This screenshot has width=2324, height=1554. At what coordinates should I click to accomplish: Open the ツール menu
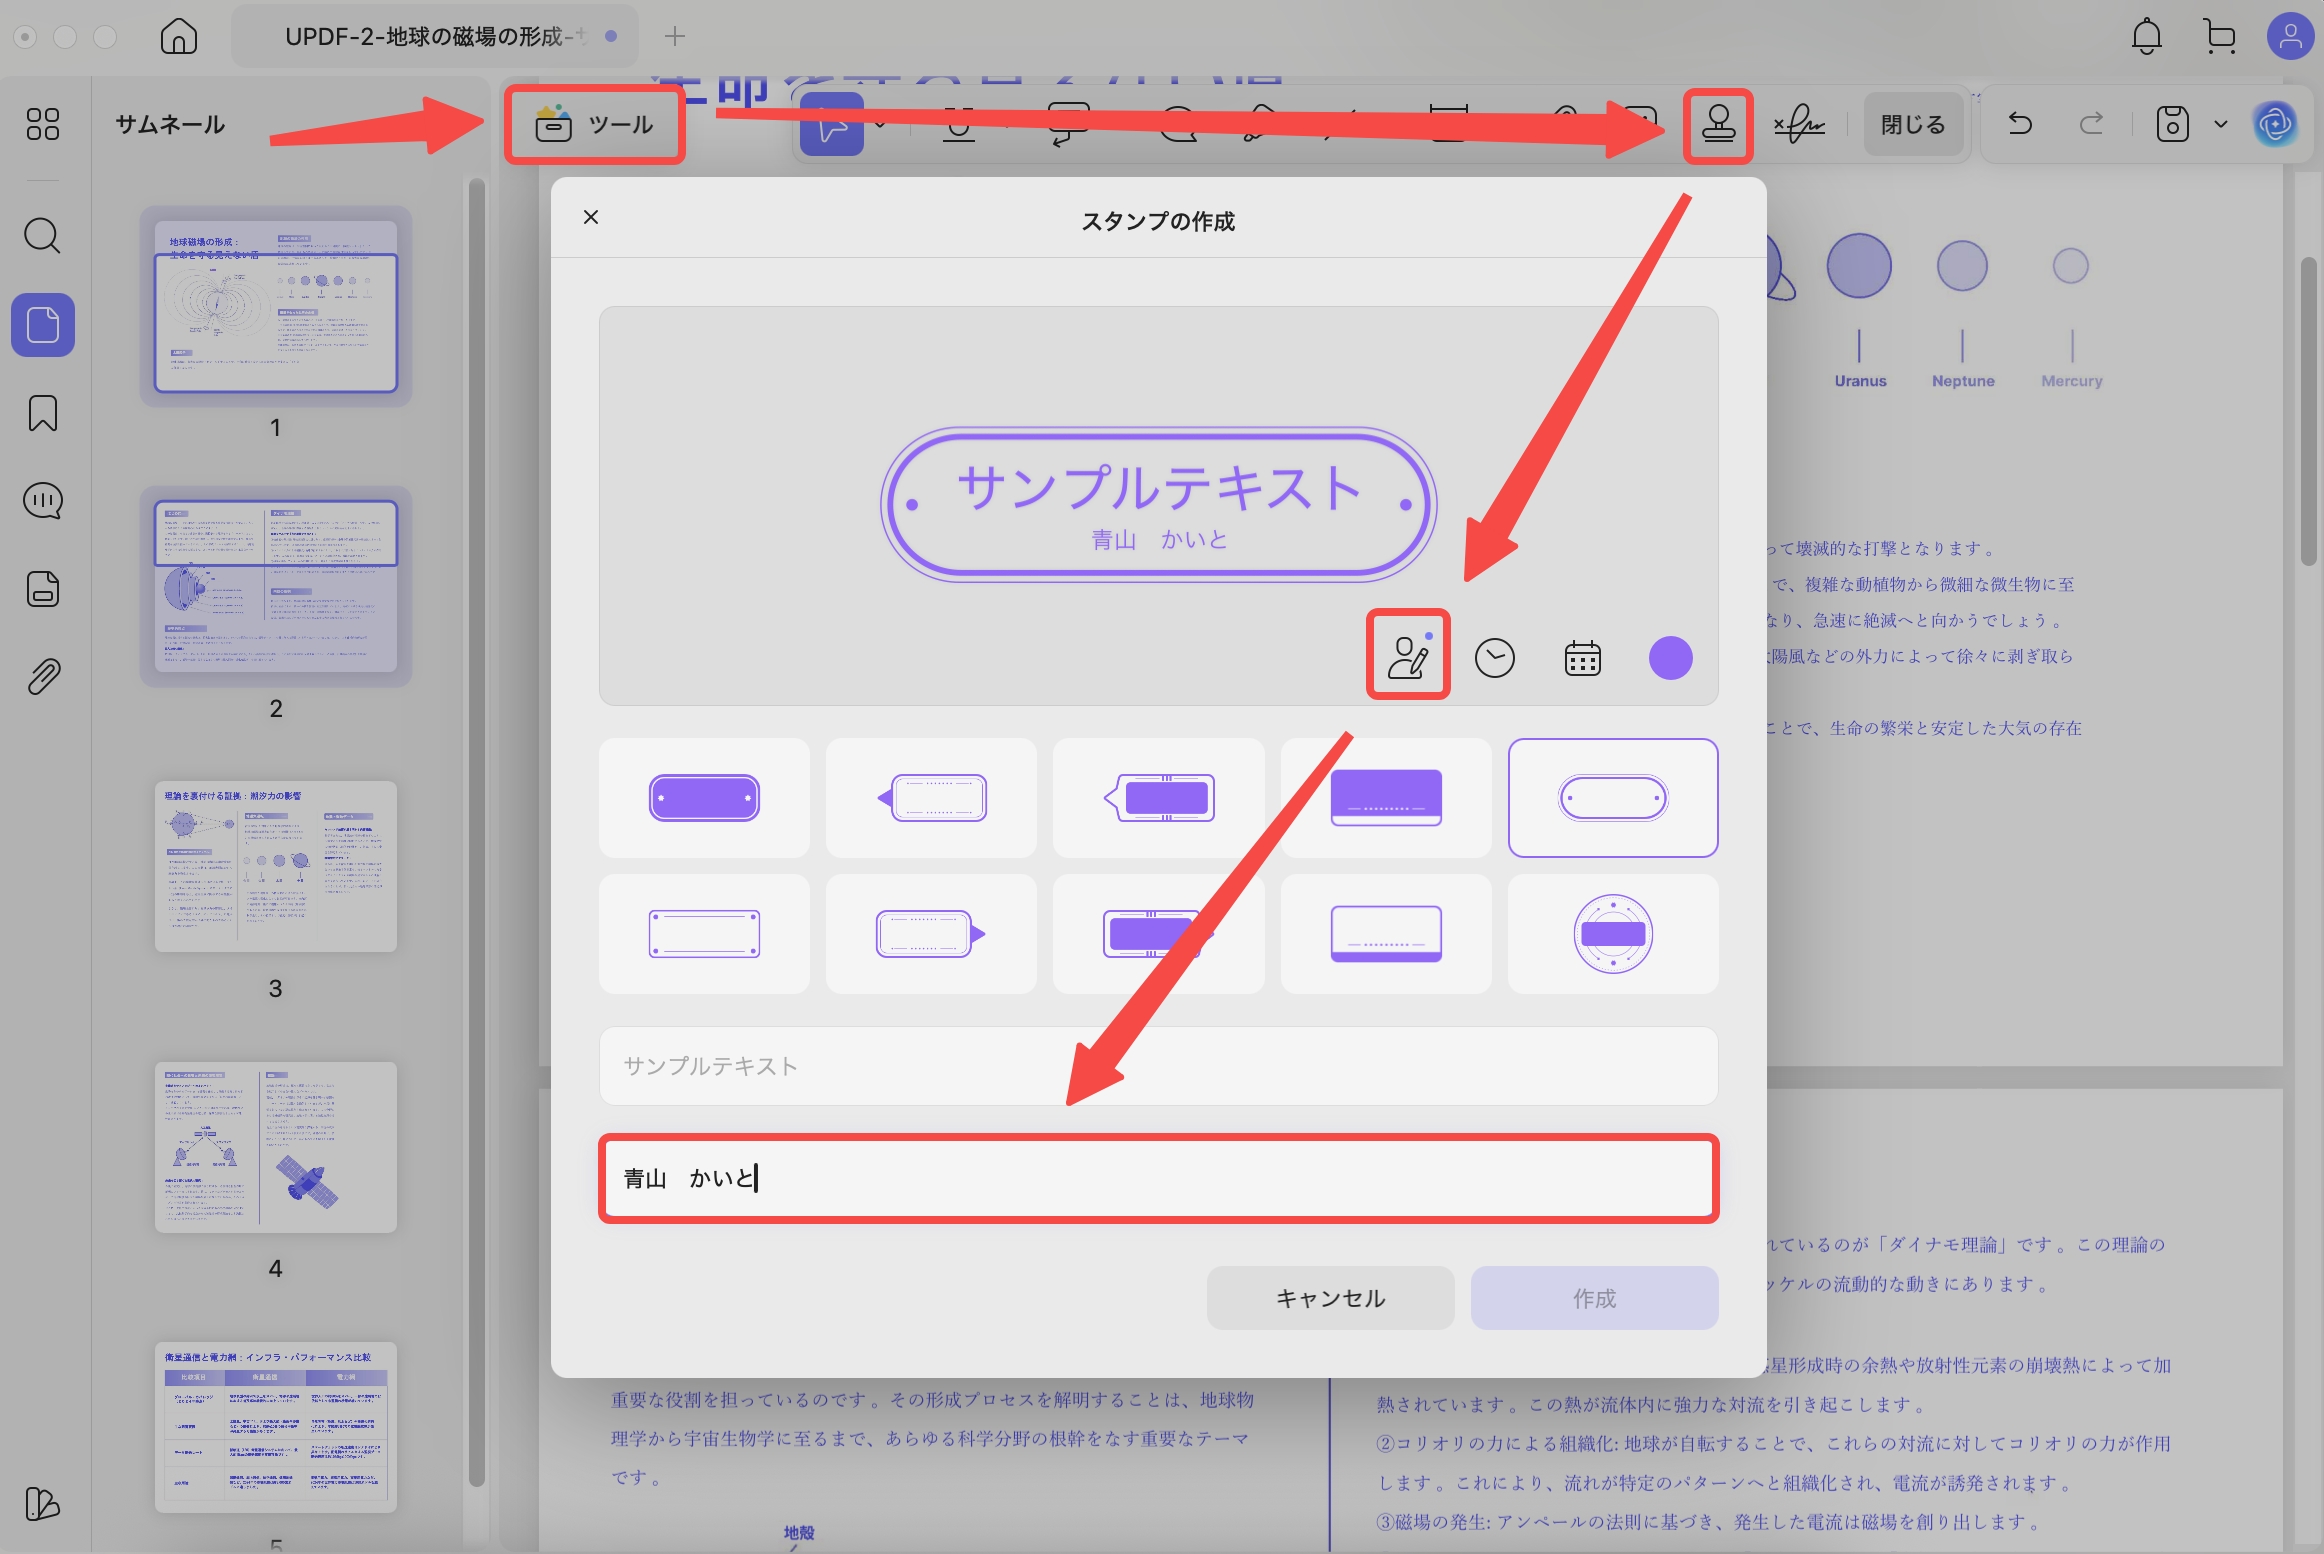tap(594, 124)
